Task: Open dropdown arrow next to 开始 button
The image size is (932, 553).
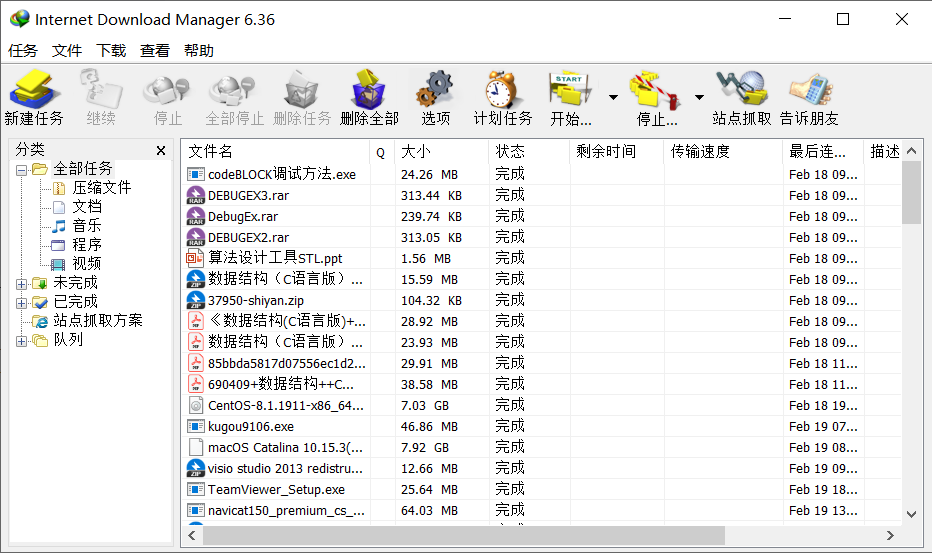Action: pos(613,98)
